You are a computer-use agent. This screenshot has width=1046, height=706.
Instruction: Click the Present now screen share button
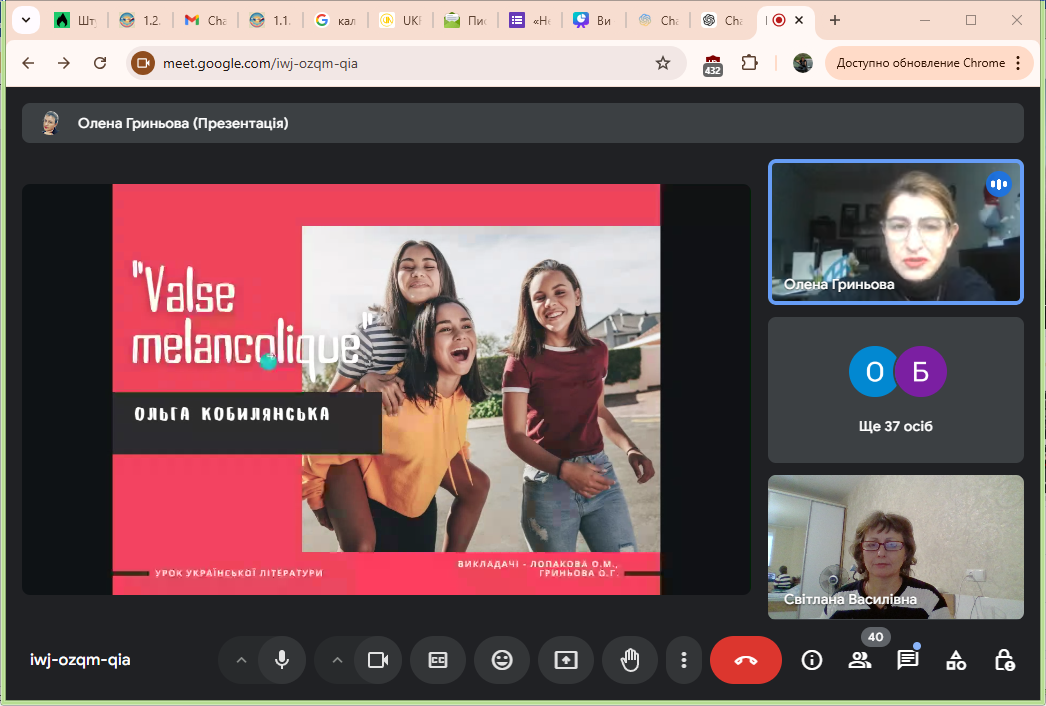pos(565,660)
